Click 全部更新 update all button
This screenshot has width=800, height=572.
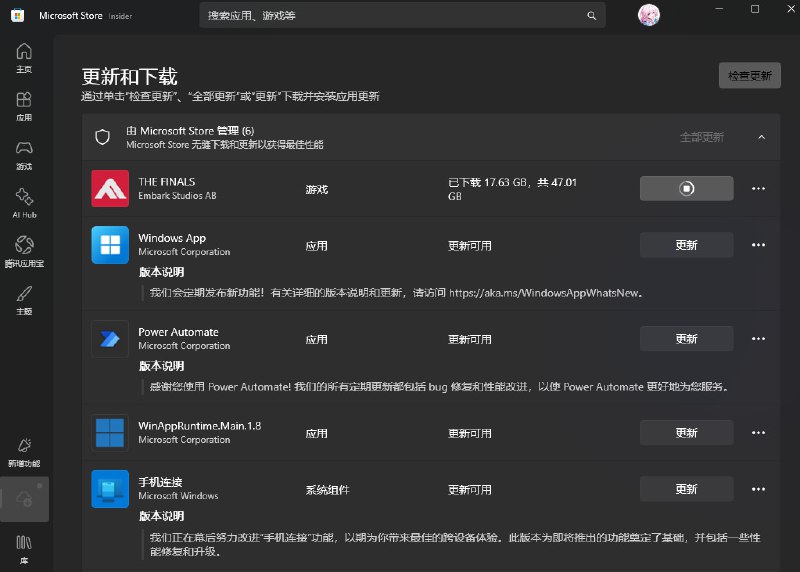click(x=702, y=137)
